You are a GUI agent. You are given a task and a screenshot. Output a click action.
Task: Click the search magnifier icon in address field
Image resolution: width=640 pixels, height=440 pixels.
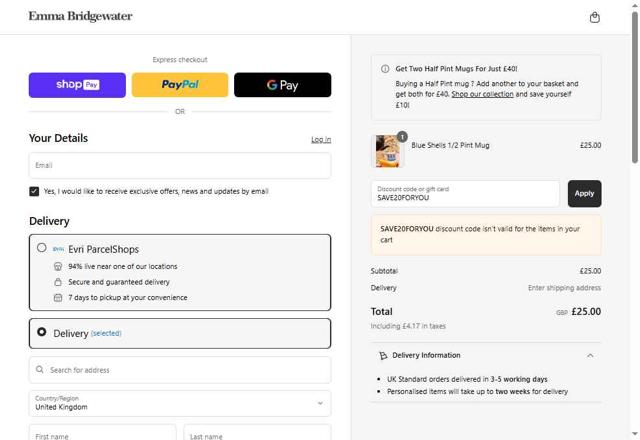pos(40,369)
